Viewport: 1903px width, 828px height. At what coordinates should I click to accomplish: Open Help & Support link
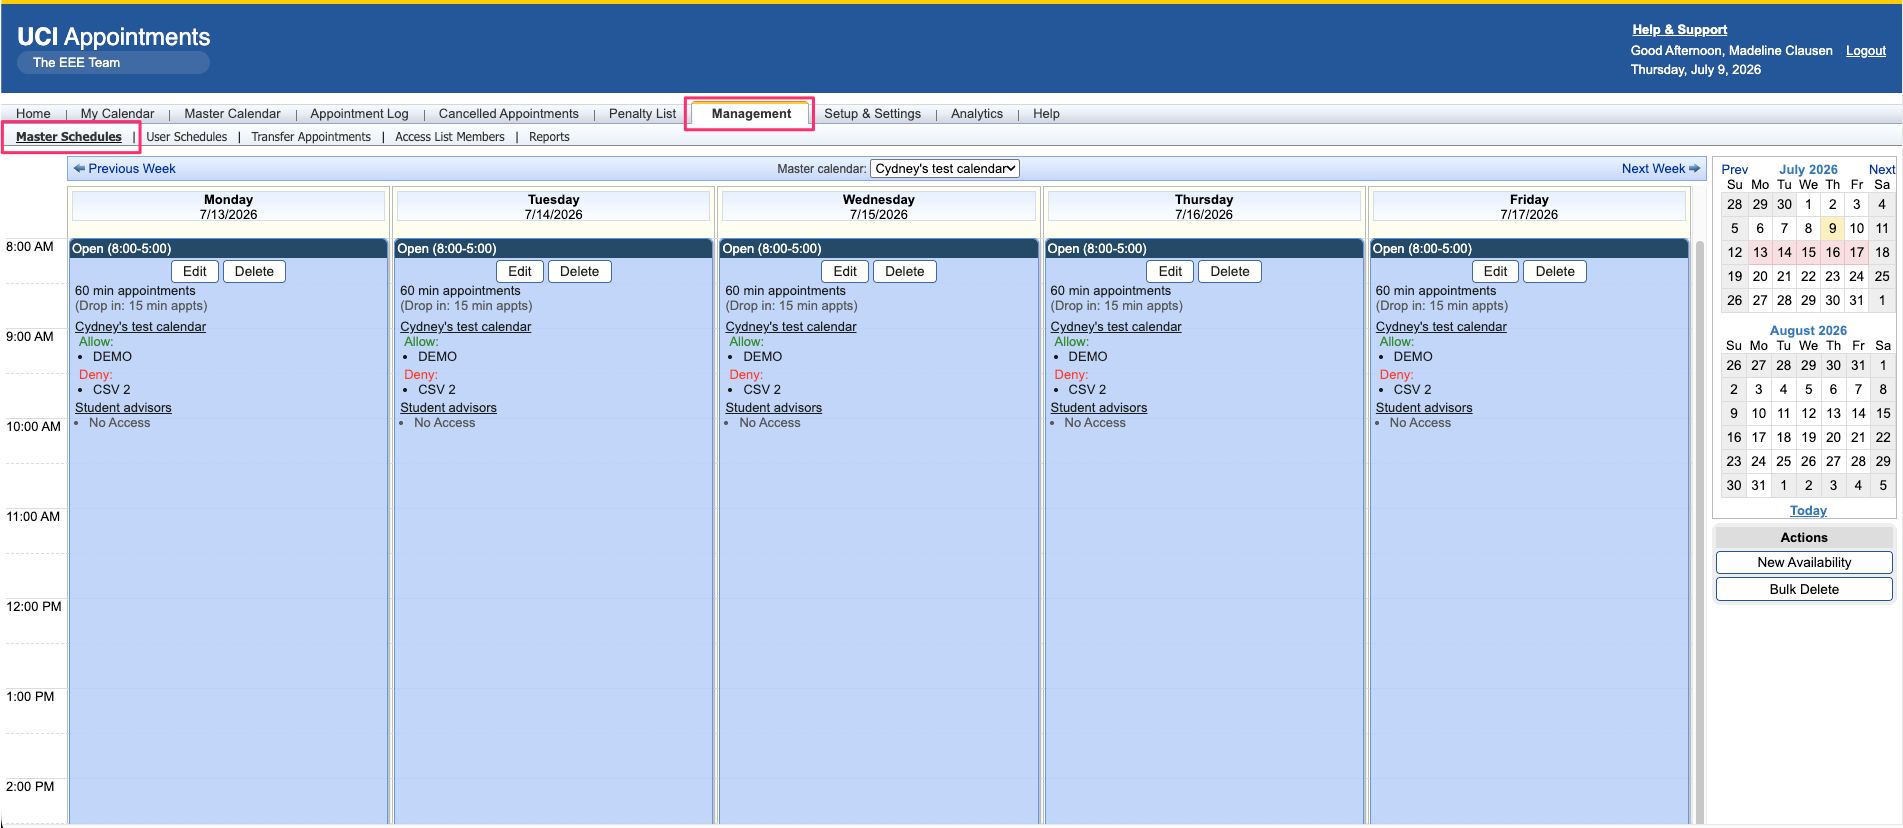(1679, 29)
